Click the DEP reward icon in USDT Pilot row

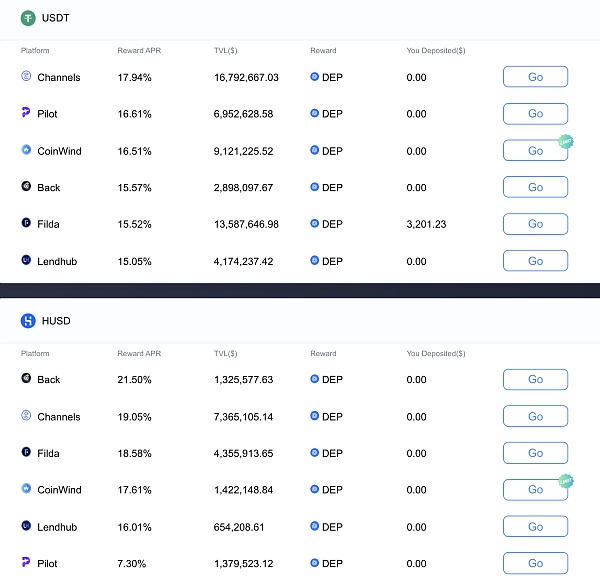(315, 113)
